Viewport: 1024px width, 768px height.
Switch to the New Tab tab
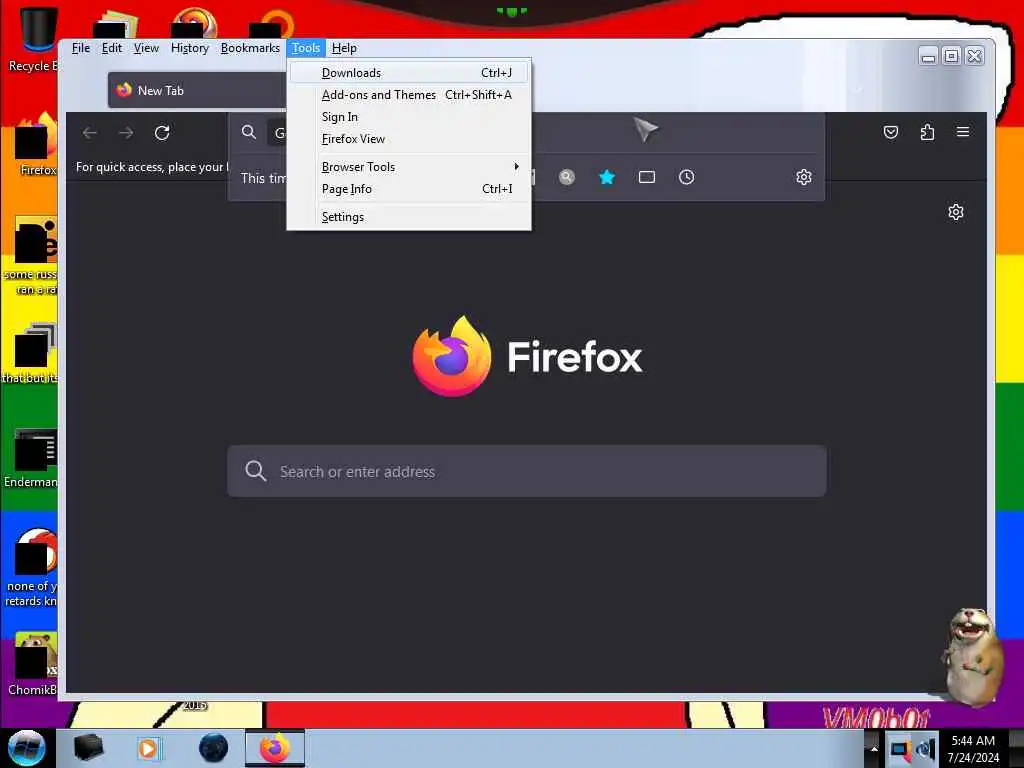197,90
